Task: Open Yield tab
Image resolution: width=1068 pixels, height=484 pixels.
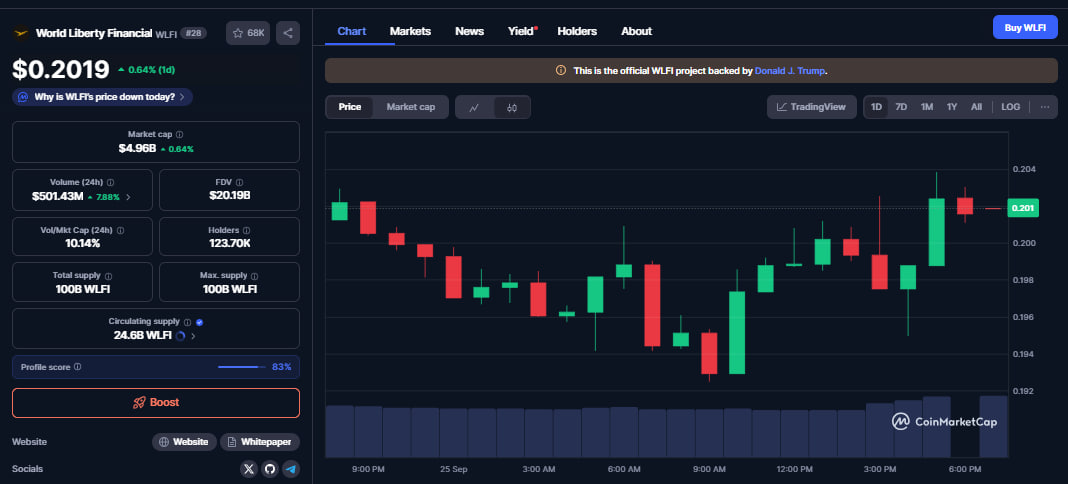Action: 522,31
